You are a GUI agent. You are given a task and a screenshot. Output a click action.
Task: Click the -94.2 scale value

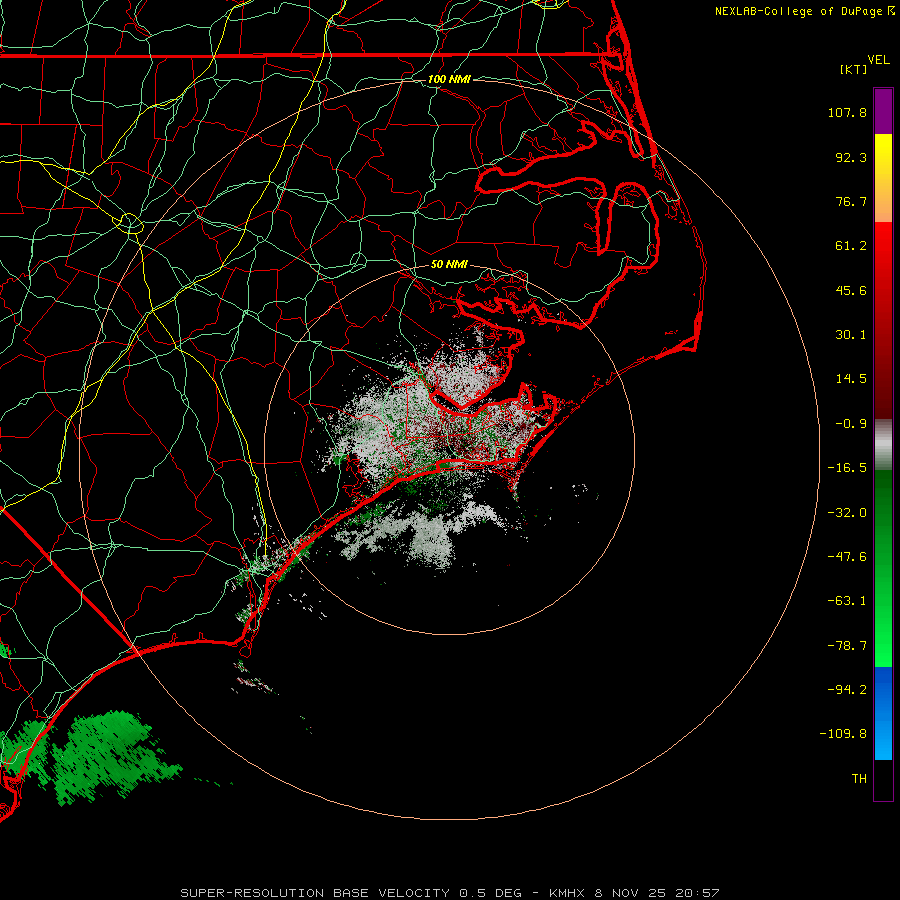coord(847,690)
